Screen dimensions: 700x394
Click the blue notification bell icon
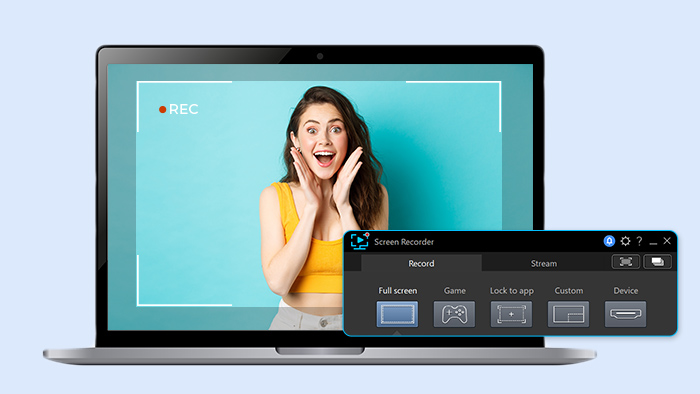[609, 241]
